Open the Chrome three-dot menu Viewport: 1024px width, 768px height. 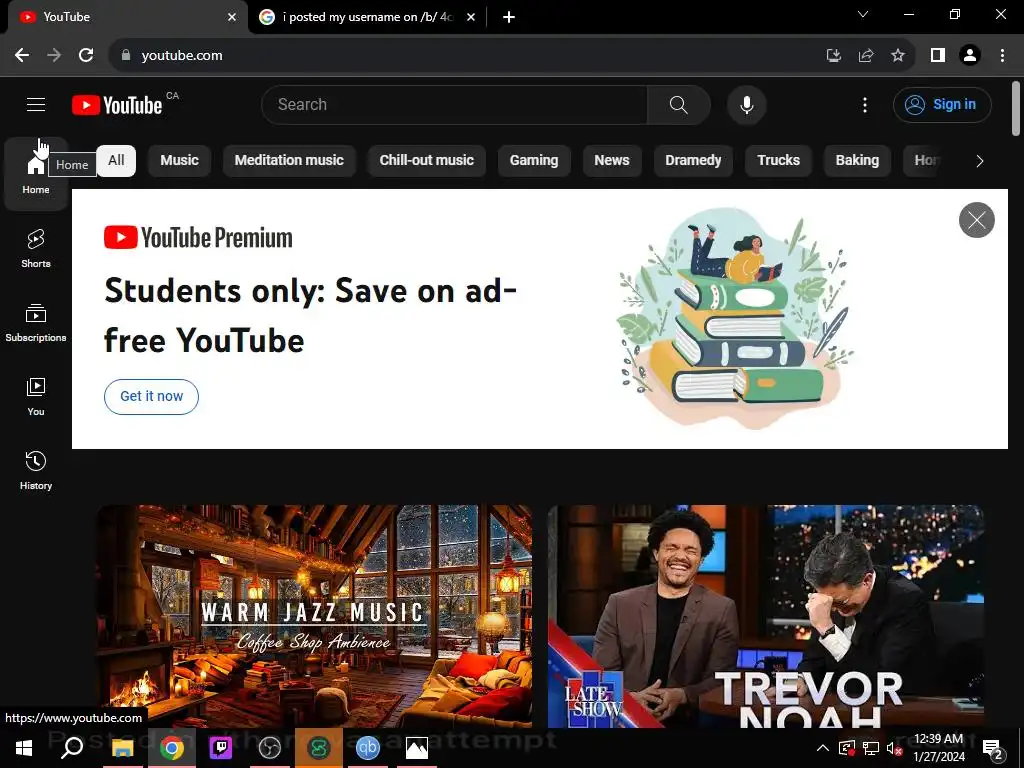[1002, 56]
